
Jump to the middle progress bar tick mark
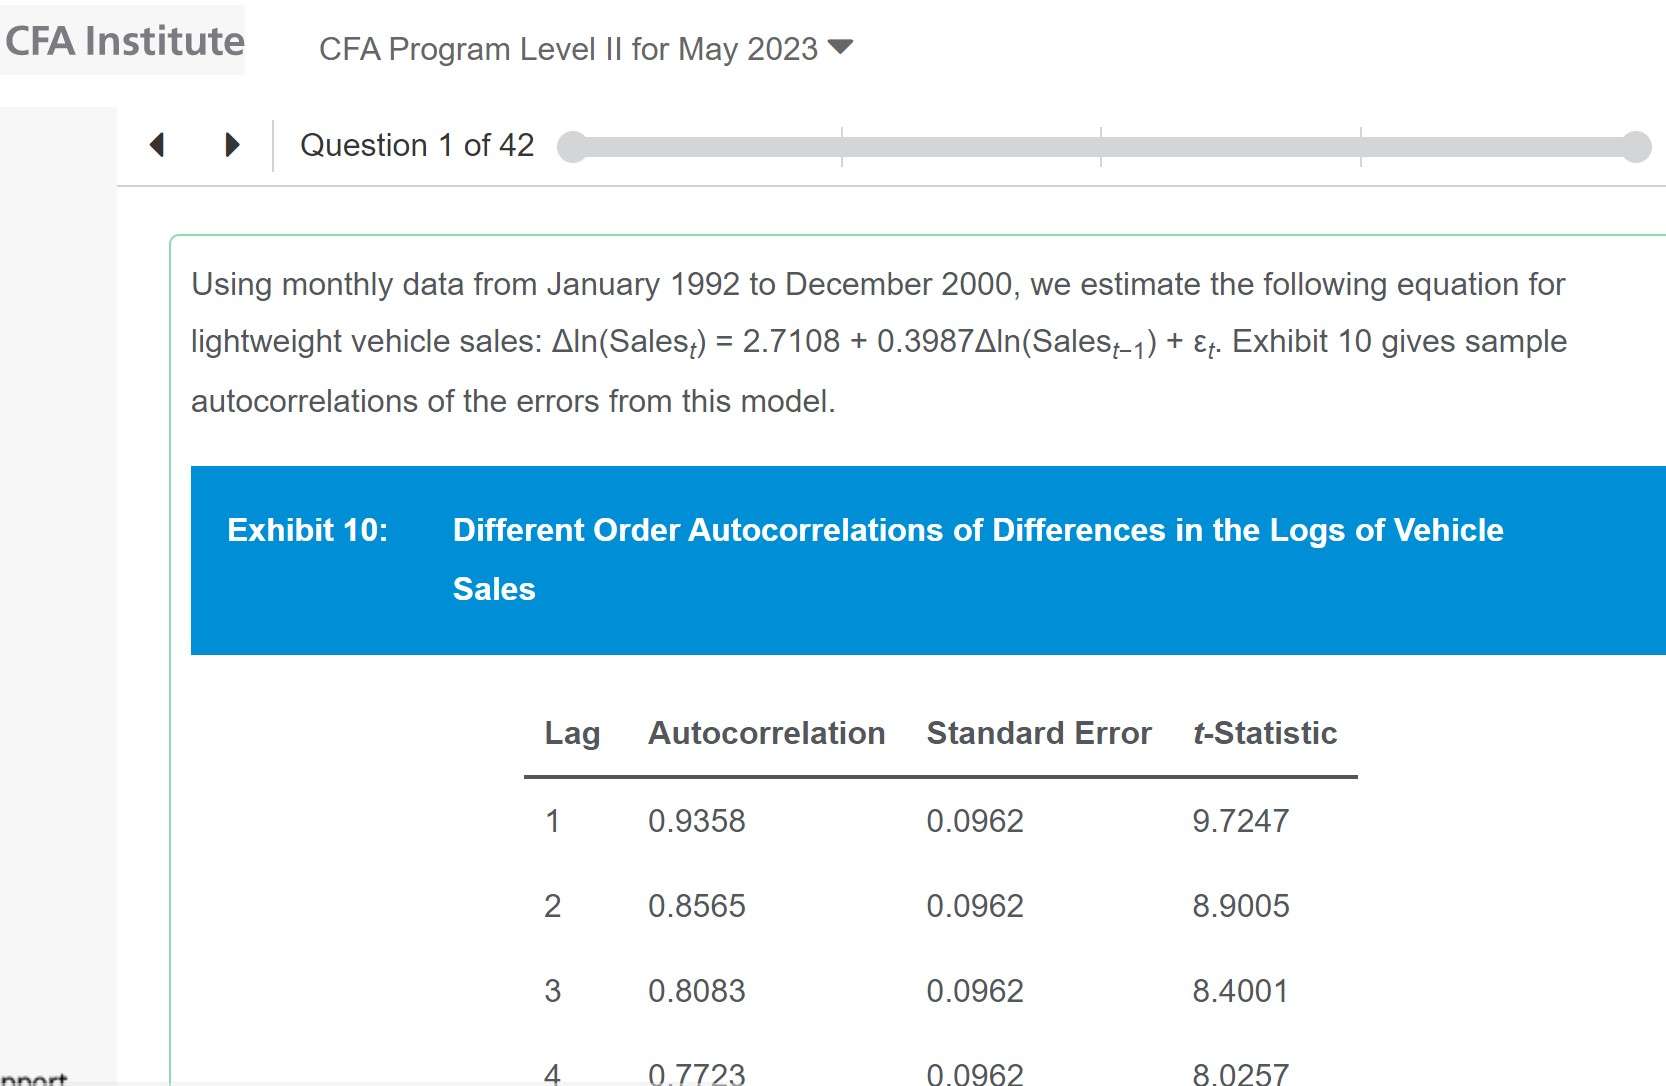1101,147
